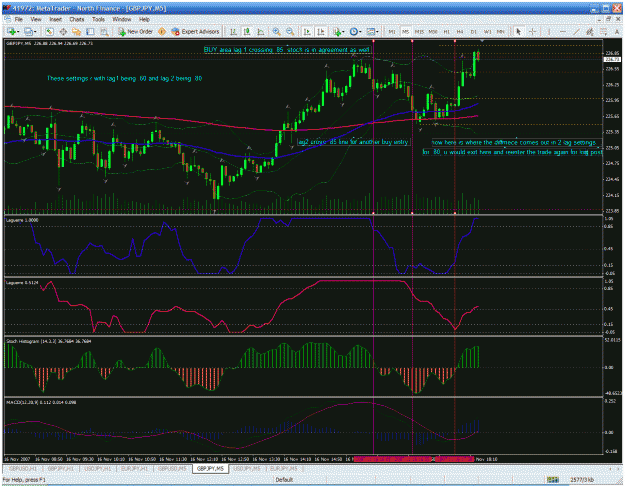The width and height of the screenshot is (625, 486).
Task: Select the Fibonacci retracement tool
Action: pos(603,31)
